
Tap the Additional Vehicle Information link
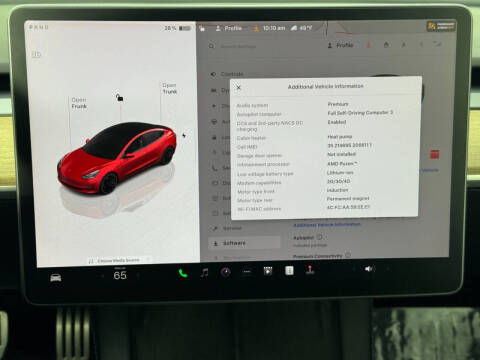327,225
